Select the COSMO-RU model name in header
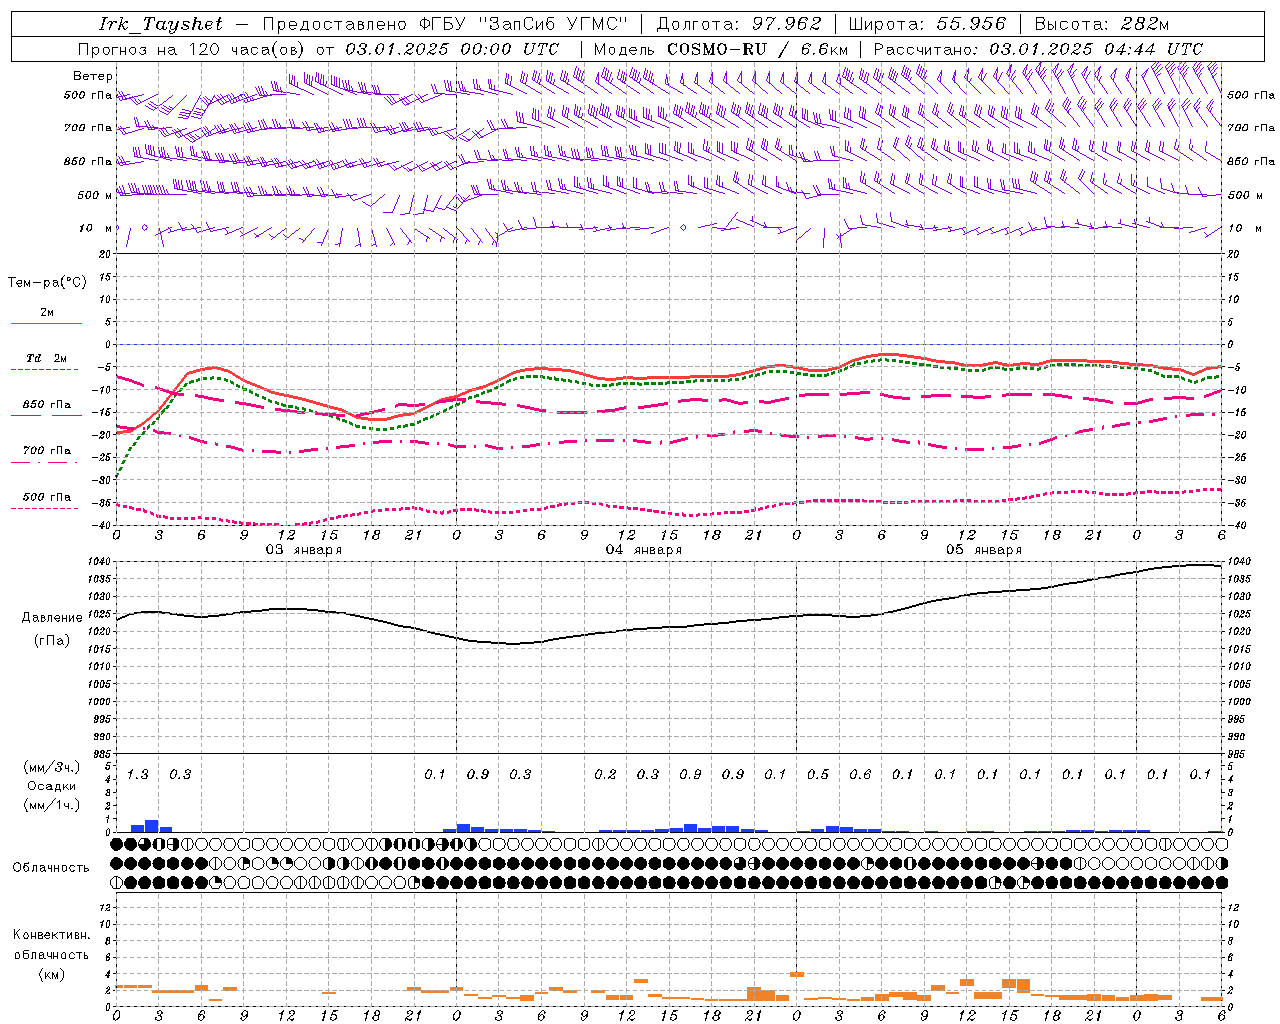Screen dimensions: 1280x1024 tap(717, 49)
